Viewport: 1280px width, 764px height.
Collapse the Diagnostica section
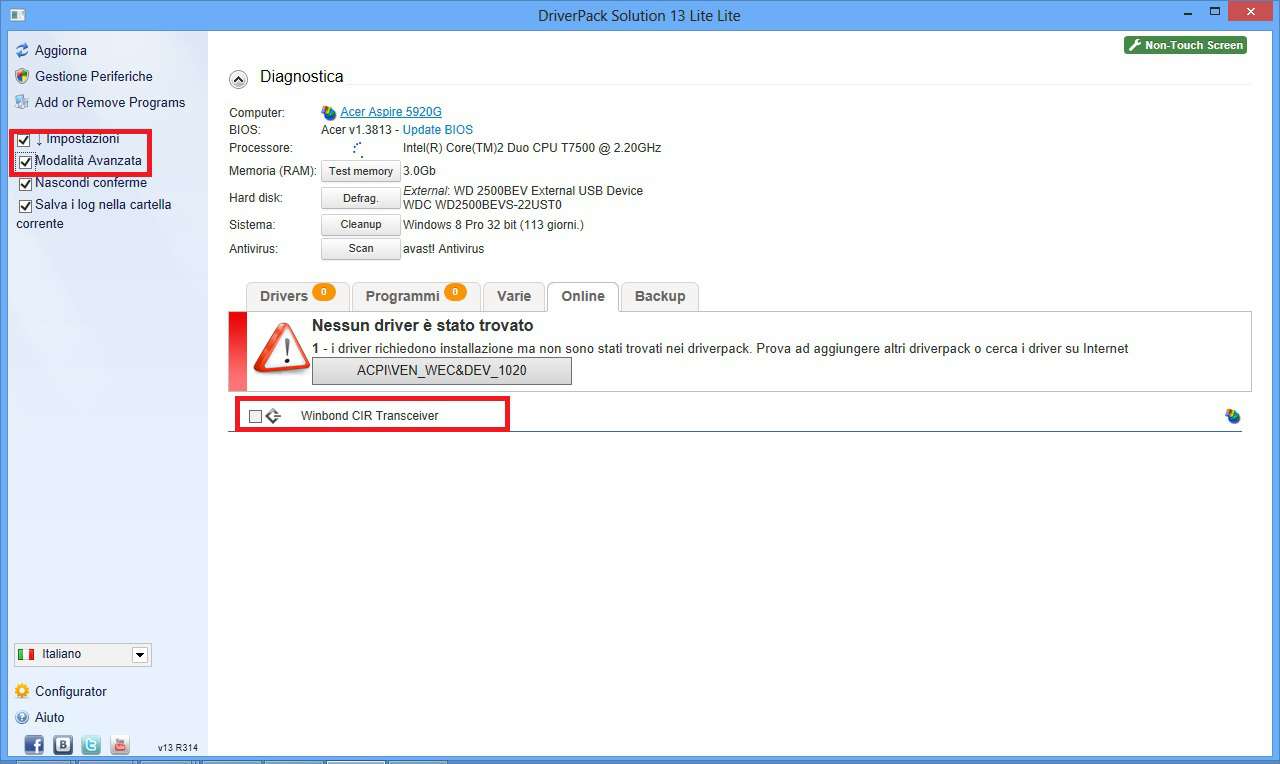tap(238, 79)
